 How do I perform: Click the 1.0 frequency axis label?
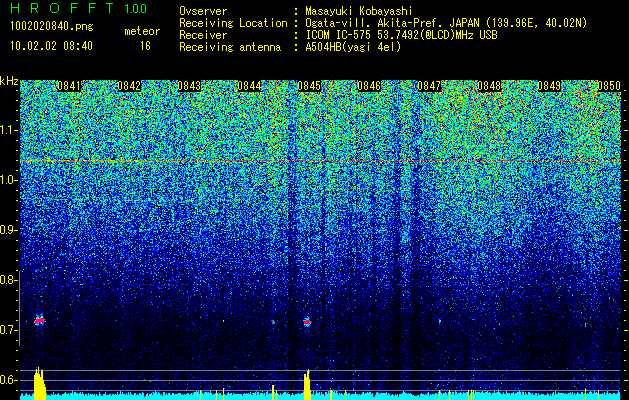pyautogui.click(x=9, y=180)
